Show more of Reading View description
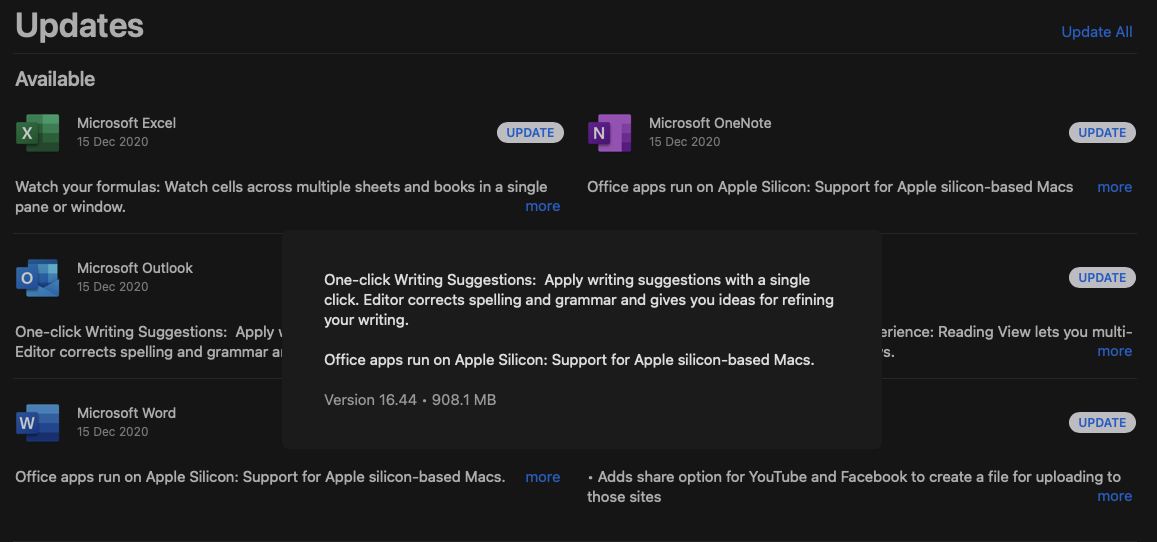The image size is (1157, 542). tap(1114, 351)
